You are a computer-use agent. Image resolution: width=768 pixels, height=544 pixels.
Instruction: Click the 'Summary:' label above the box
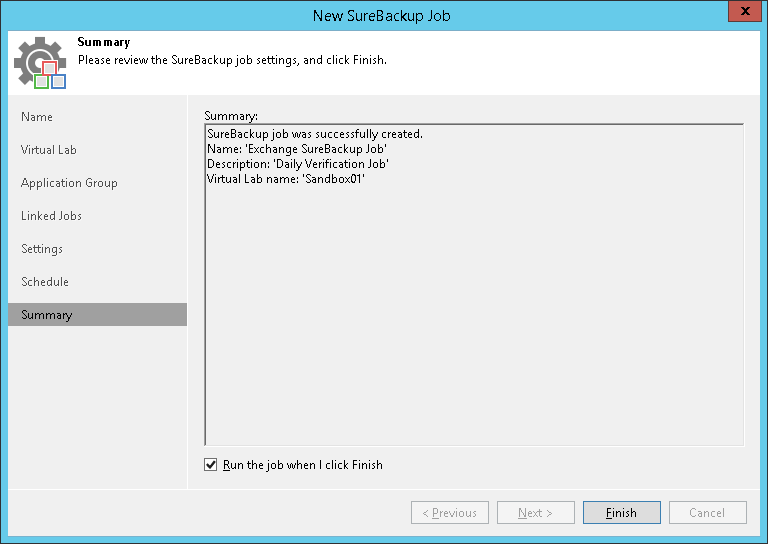point(231,116)
